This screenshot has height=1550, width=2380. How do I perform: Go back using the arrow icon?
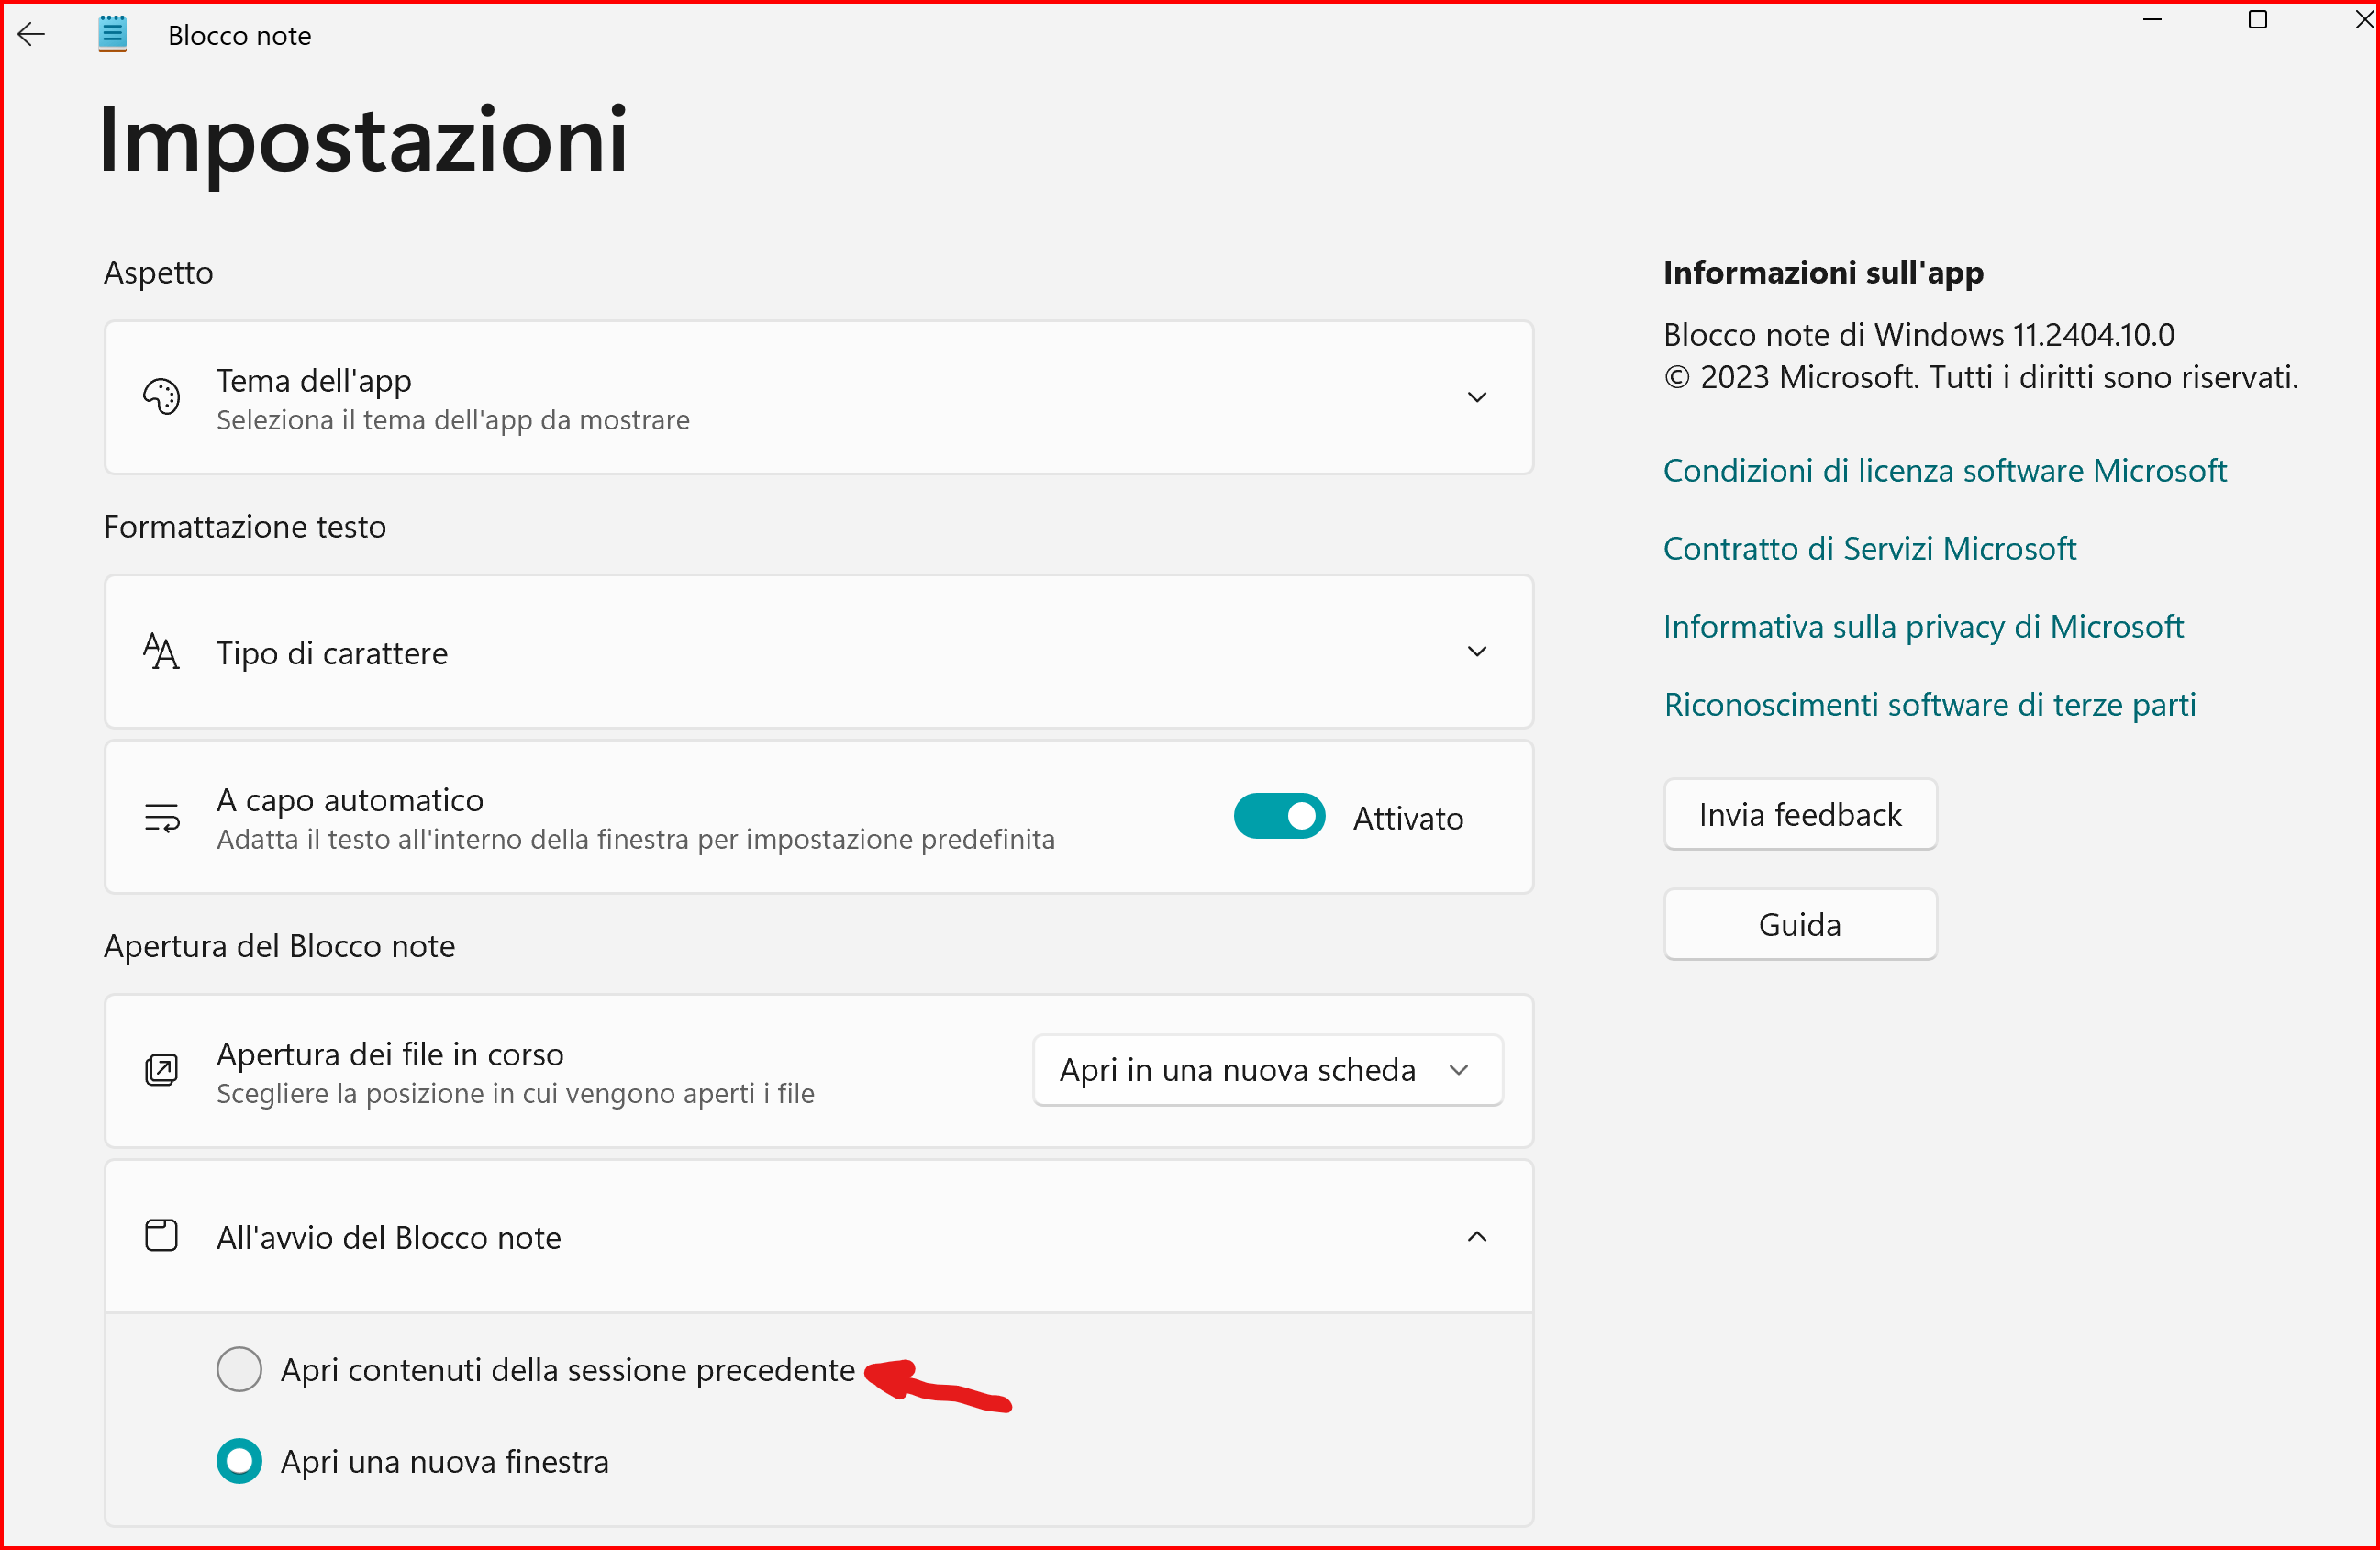32,35
